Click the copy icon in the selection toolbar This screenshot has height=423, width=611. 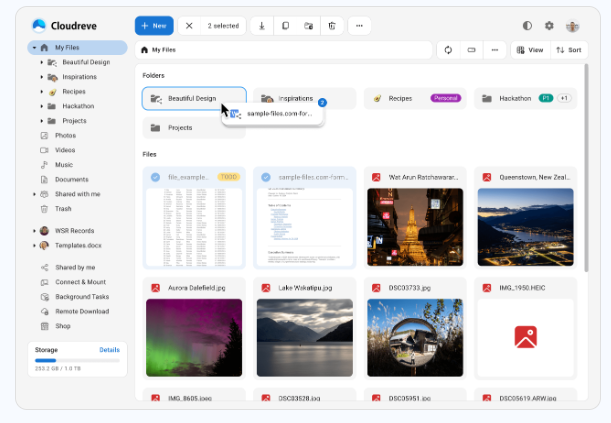(285, 26)
